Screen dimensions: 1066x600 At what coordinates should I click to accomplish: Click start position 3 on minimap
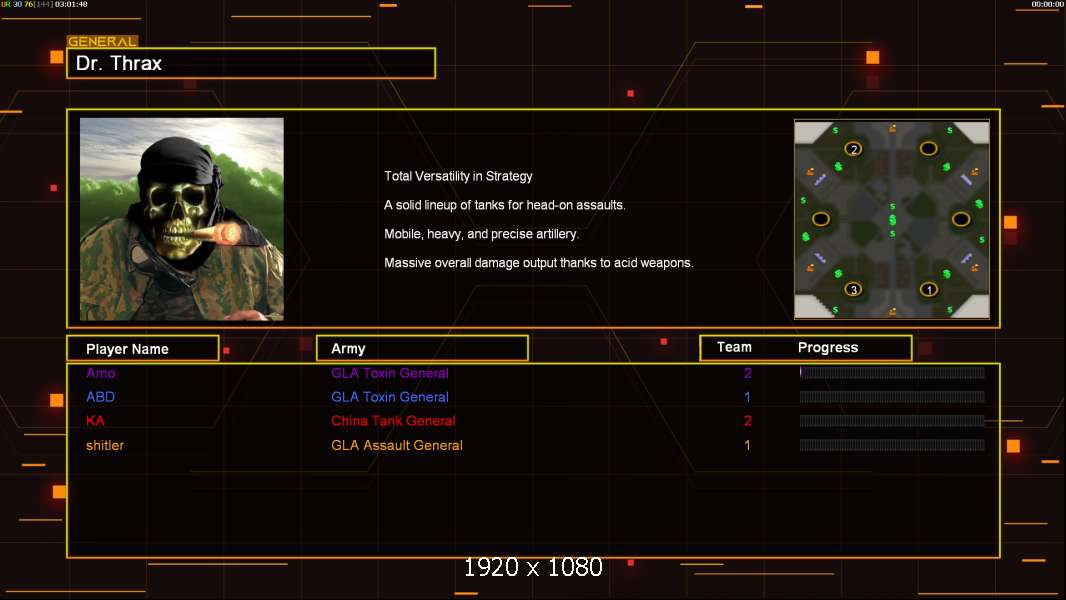point(853,289)
